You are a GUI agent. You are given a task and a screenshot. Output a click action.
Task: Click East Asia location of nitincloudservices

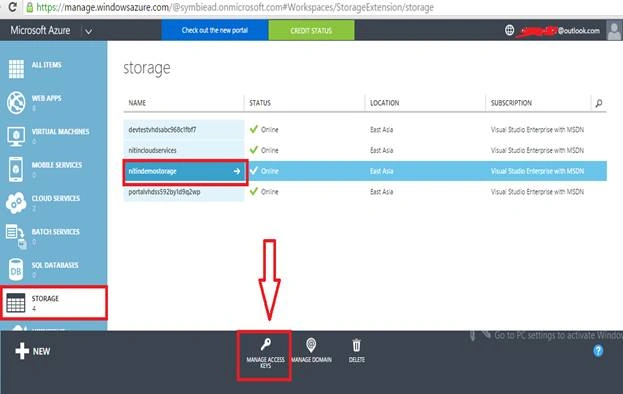(381, 150)
